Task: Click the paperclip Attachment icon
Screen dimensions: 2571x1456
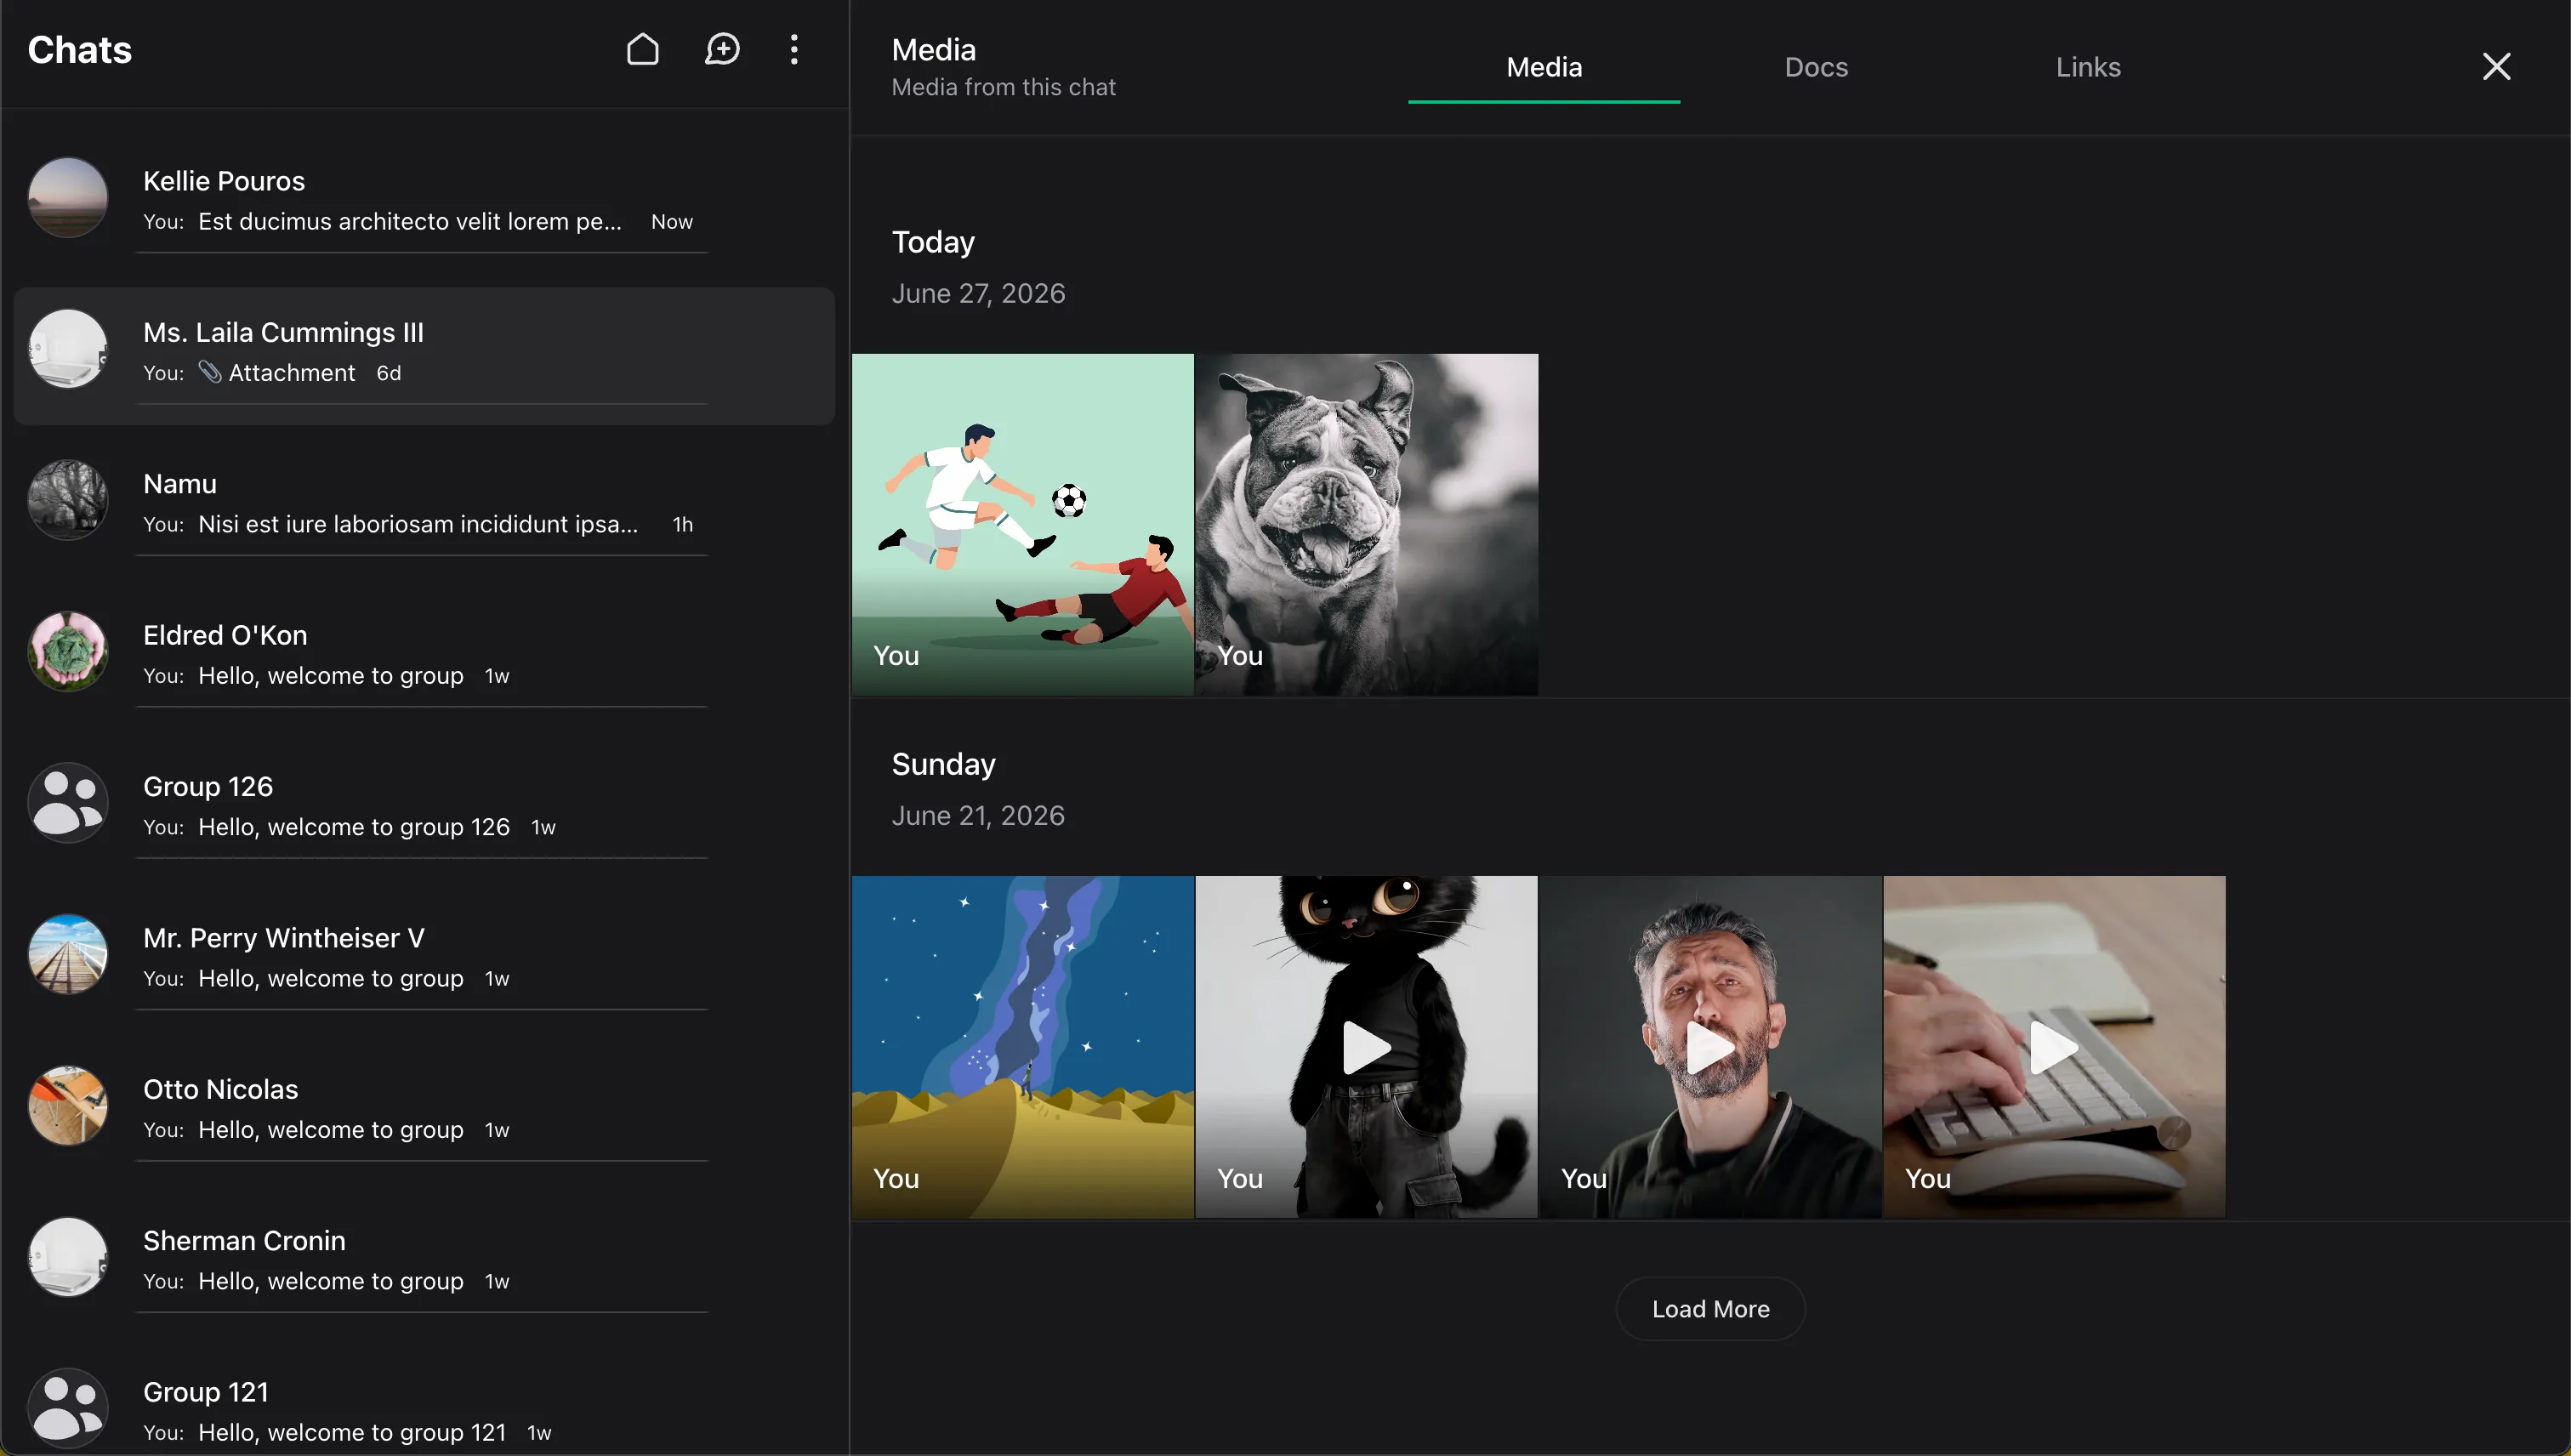Action: pos(210,372)
